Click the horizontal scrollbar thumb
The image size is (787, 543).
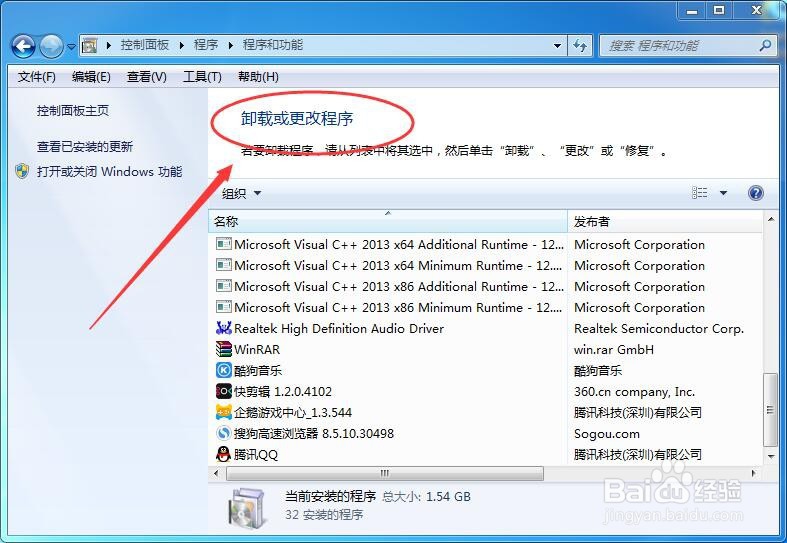click(385, 473)
